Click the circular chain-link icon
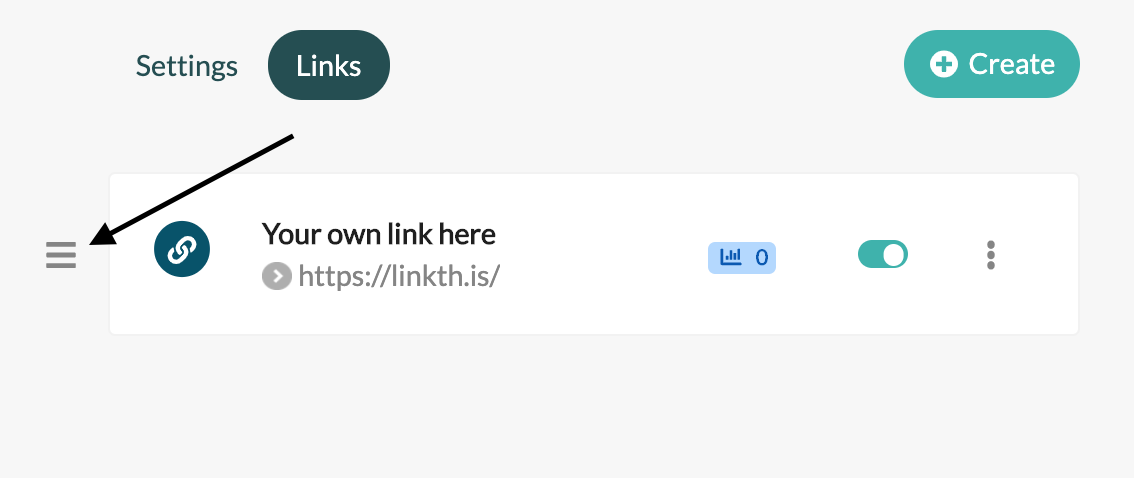1134x478 pixels. coord(182,249)
